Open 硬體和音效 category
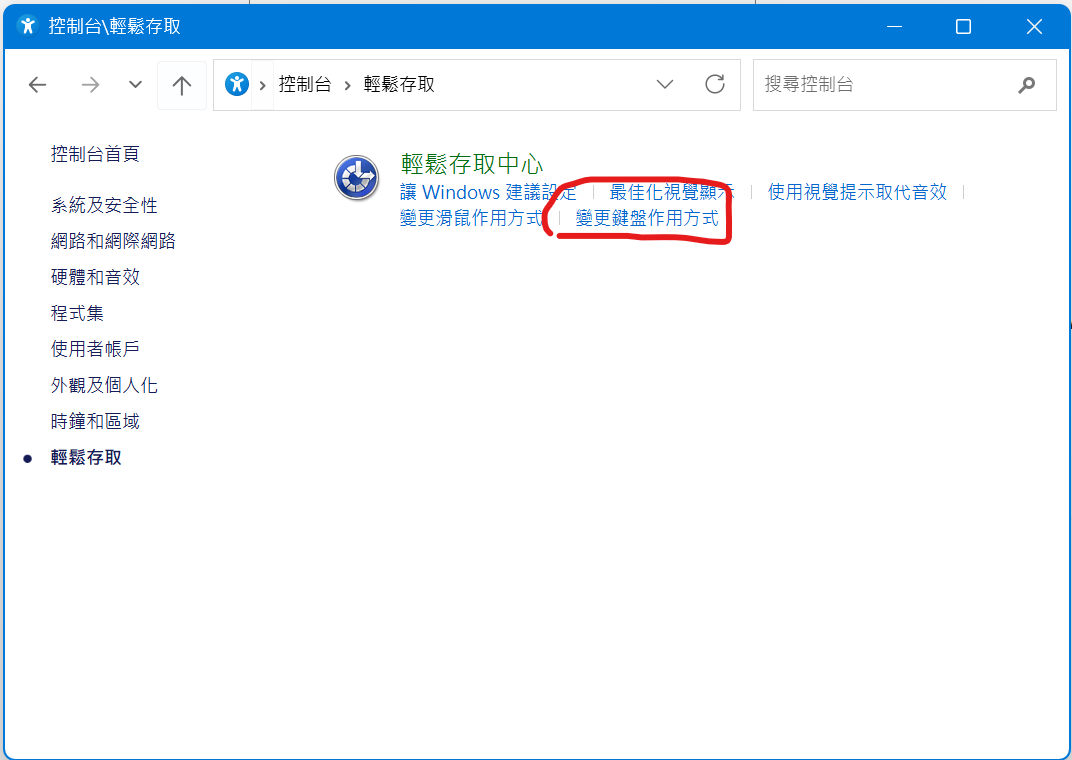 click(95, 277)
